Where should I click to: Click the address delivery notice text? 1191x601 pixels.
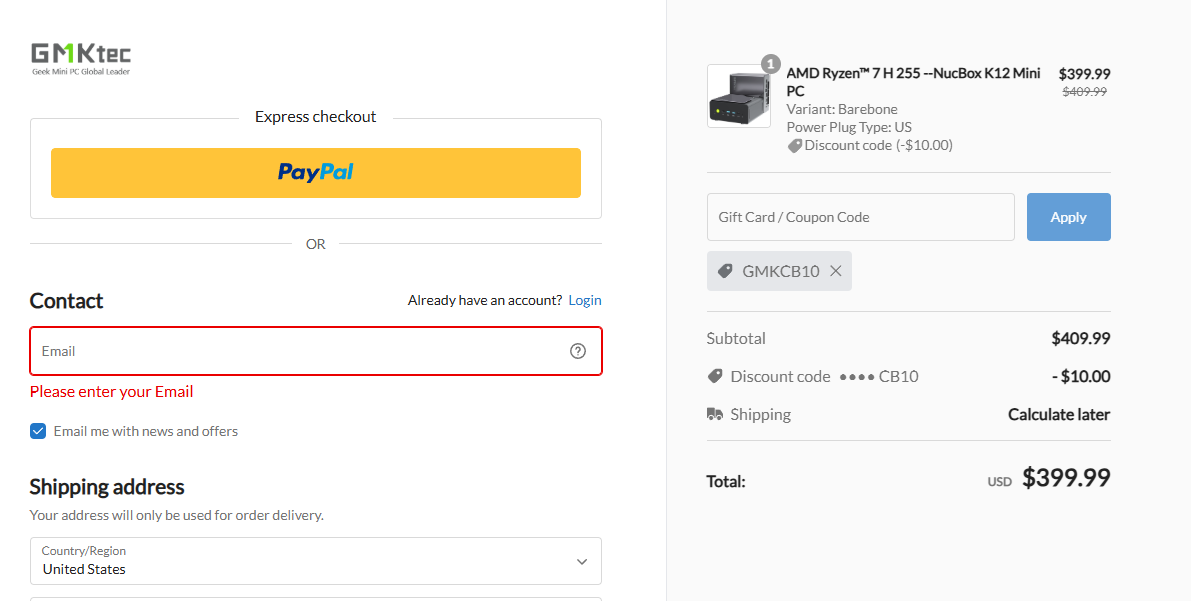[x=176, y=515]
